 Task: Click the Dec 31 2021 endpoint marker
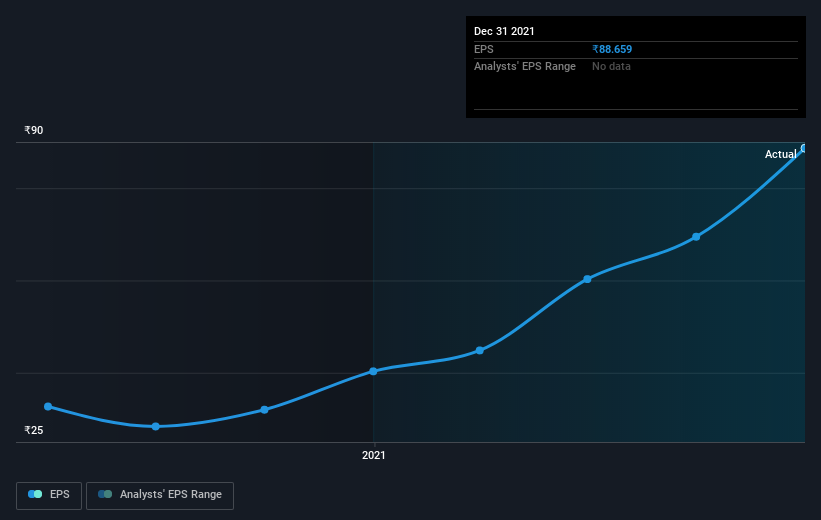(x=803, y=149)
